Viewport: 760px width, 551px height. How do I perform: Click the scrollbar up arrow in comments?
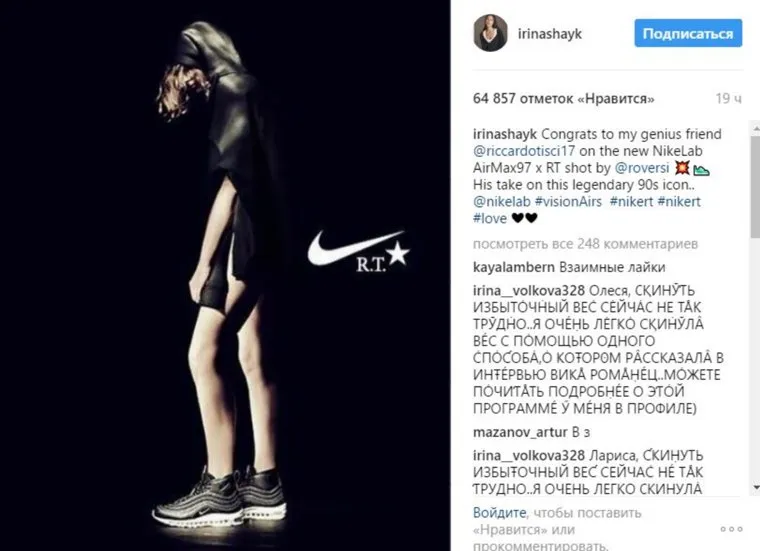click(756, 127)
